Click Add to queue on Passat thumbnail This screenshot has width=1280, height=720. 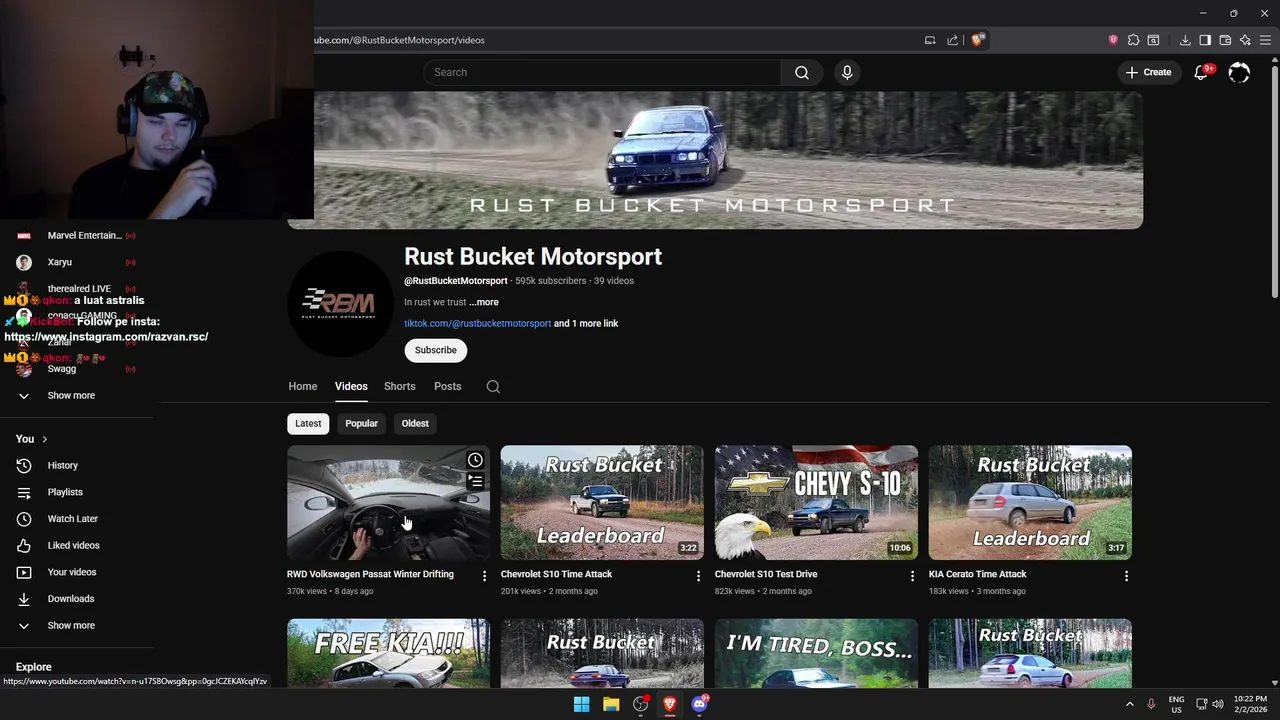click(x=475, y=482)
